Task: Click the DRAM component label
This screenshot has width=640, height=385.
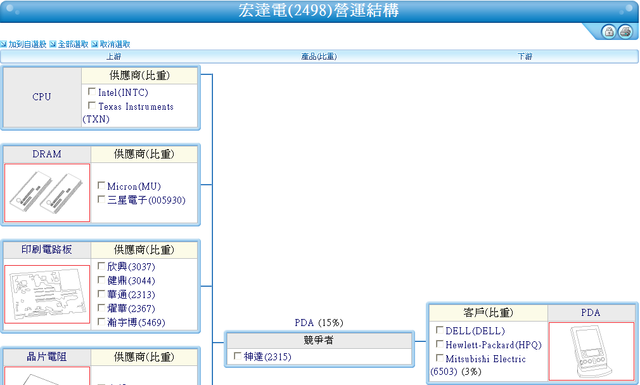Action: (x=47, y=154)
